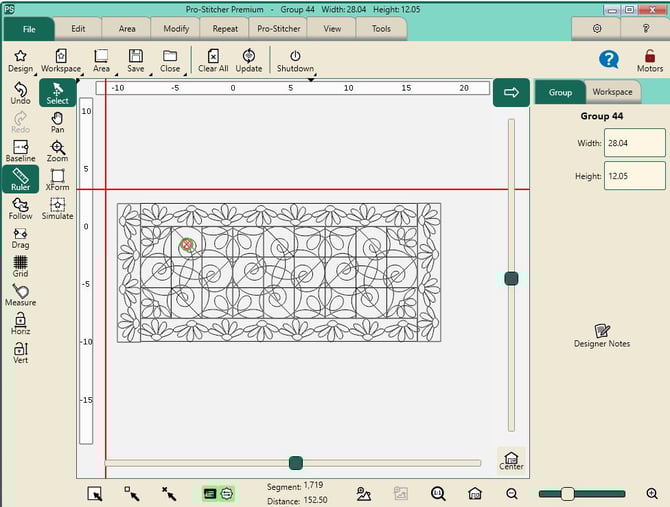Screen dimensions: 670x507
Task: Open the Edit tab
Action: 78,29
